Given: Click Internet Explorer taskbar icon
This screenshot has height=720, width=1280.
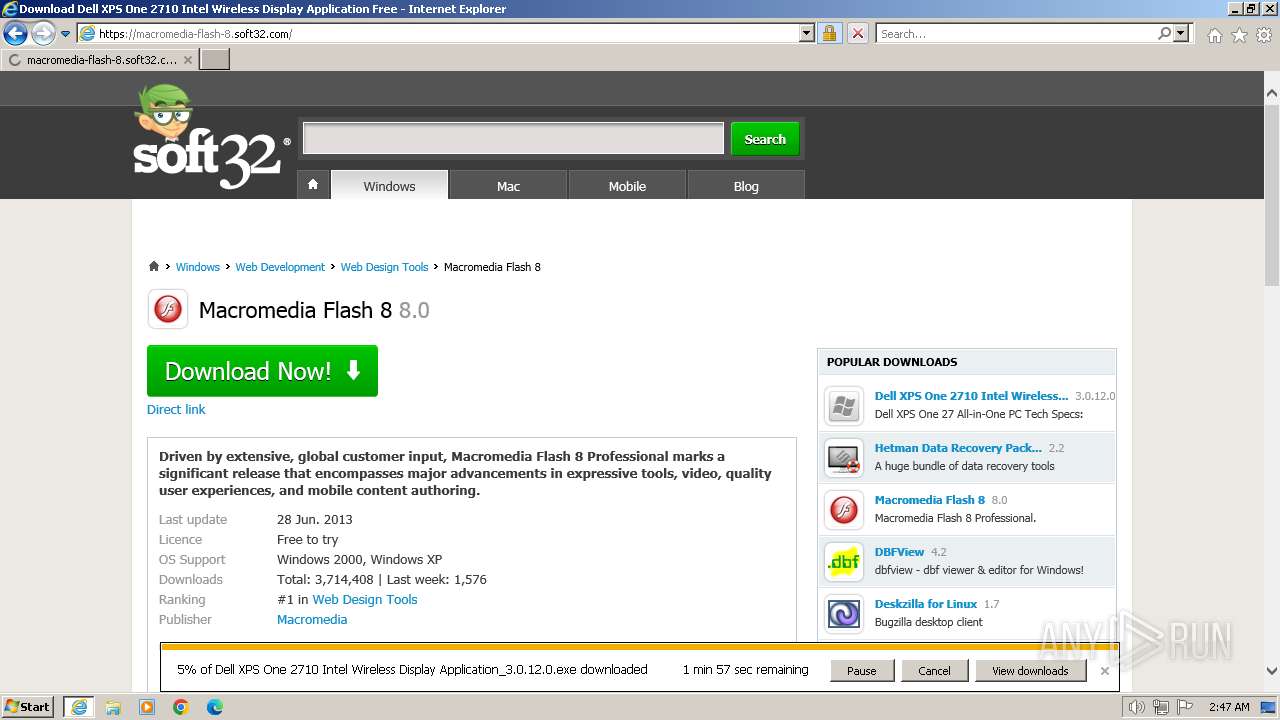Looking at the screenshot, I should tap(79, 707).
